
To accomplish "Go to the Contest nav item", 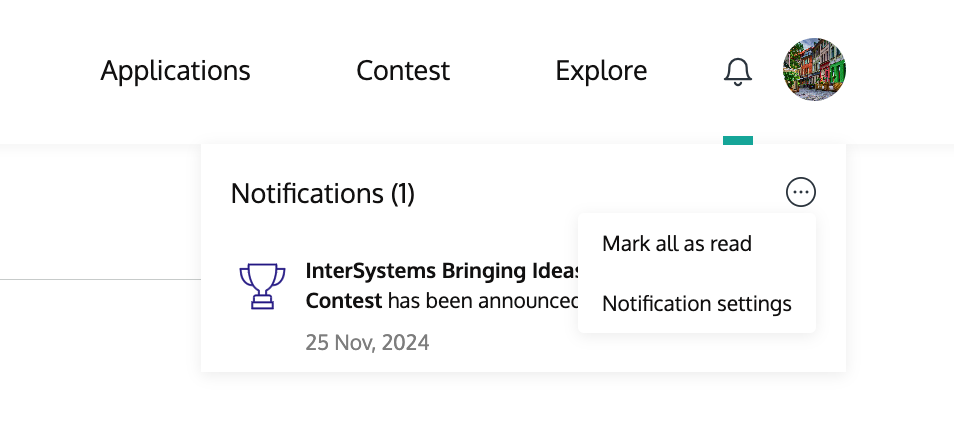I will coord(403,72).
